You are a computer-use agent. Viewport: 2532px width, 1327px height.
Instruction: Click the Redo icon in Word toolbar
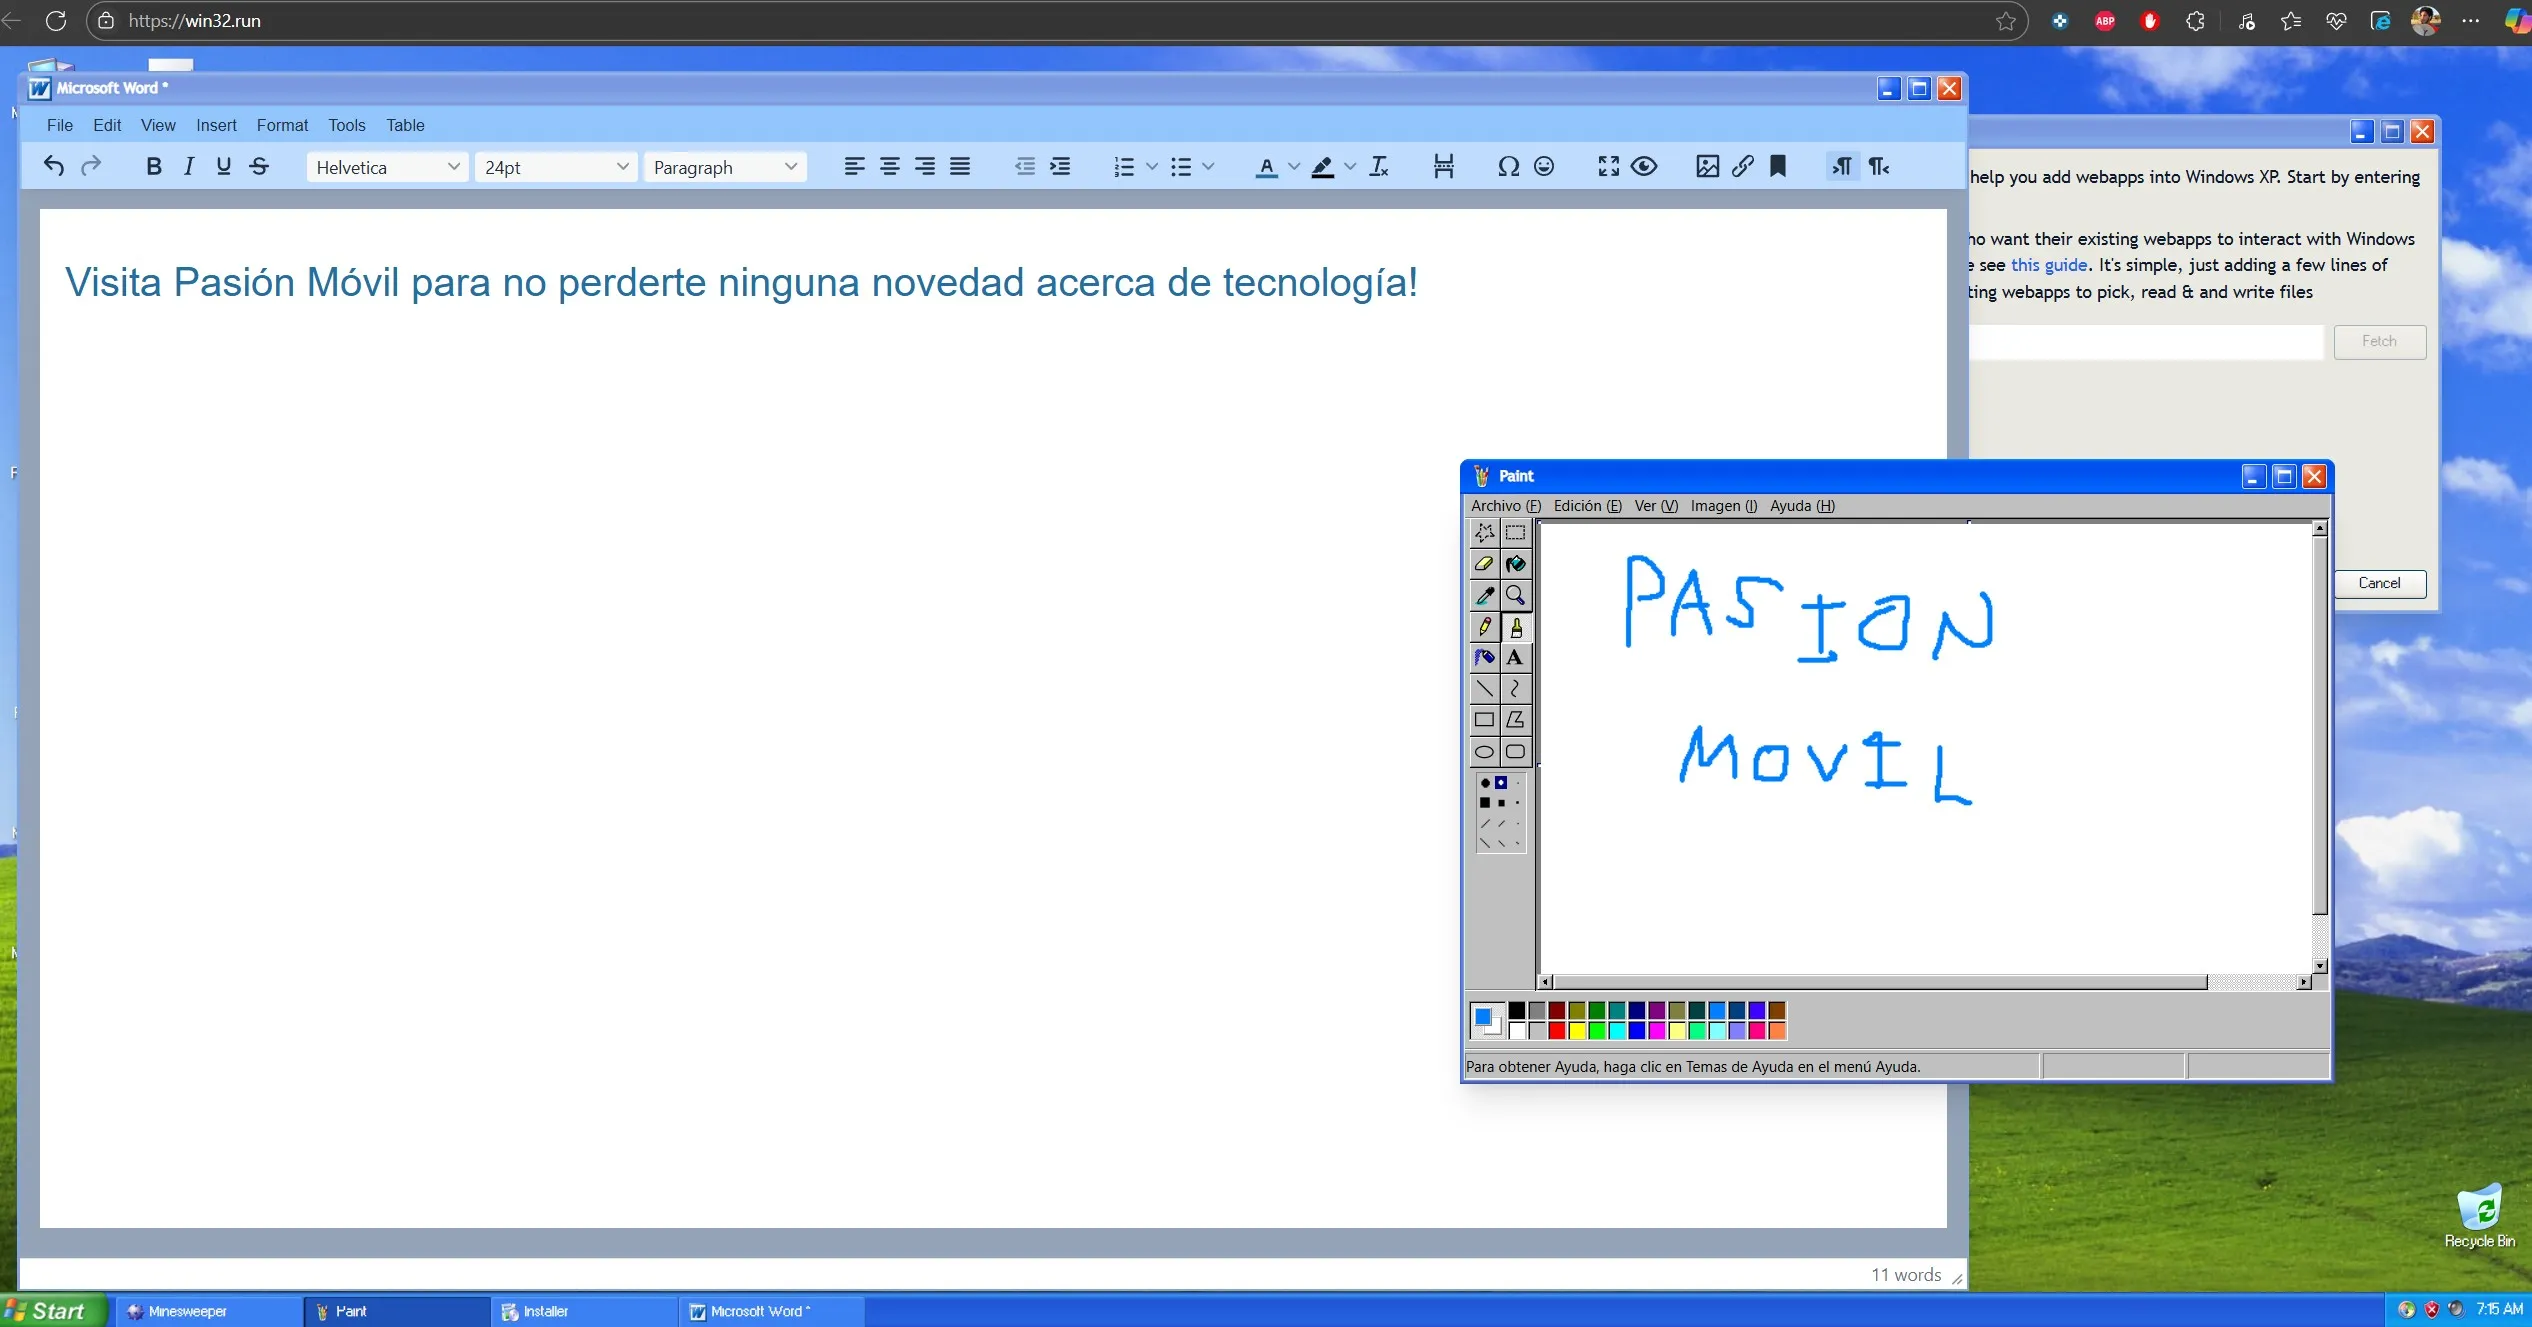click(x=91, y=166)
